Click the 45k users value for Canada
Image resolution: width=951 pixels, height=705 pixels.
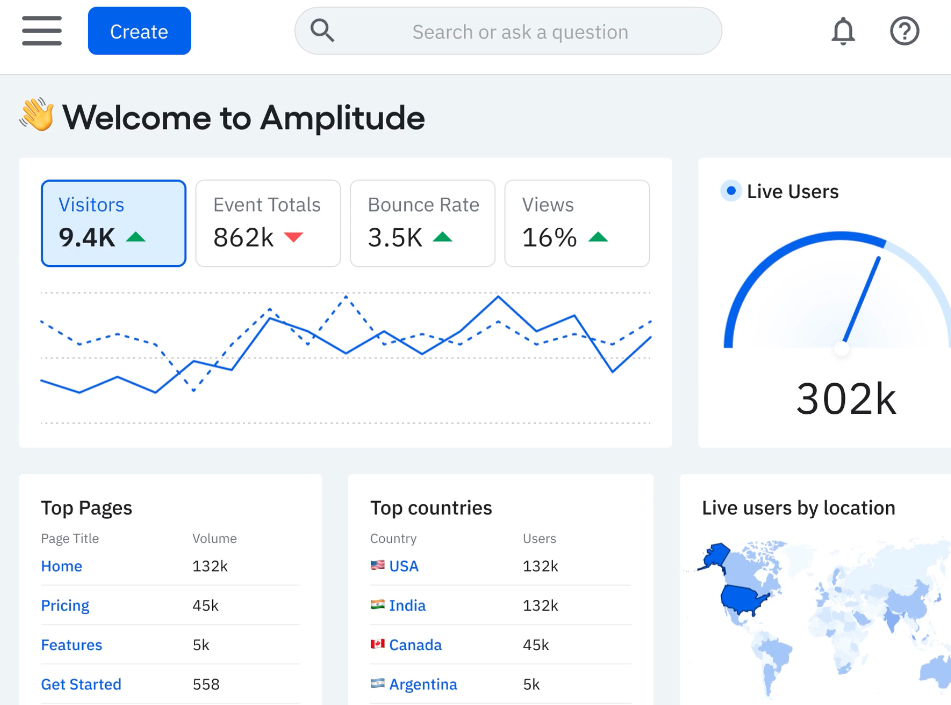536,645
